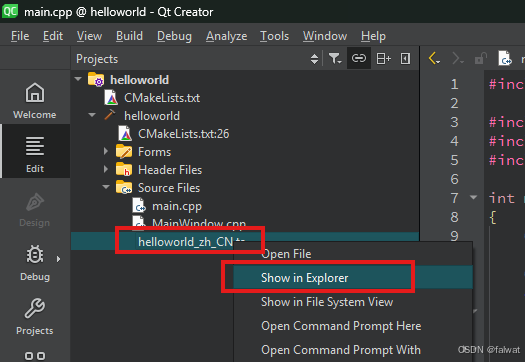Open the Debug menu

pyautogui.click(x=174, y=36)
